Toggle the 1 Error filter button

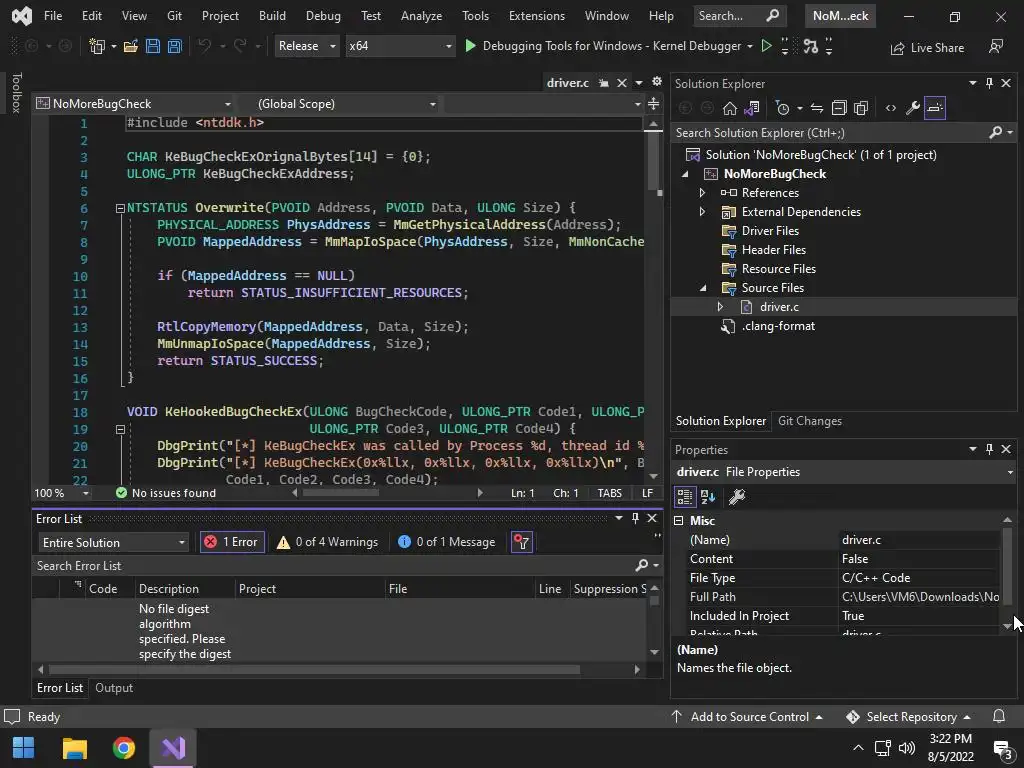pyautogui.click(x=232, y=542)
